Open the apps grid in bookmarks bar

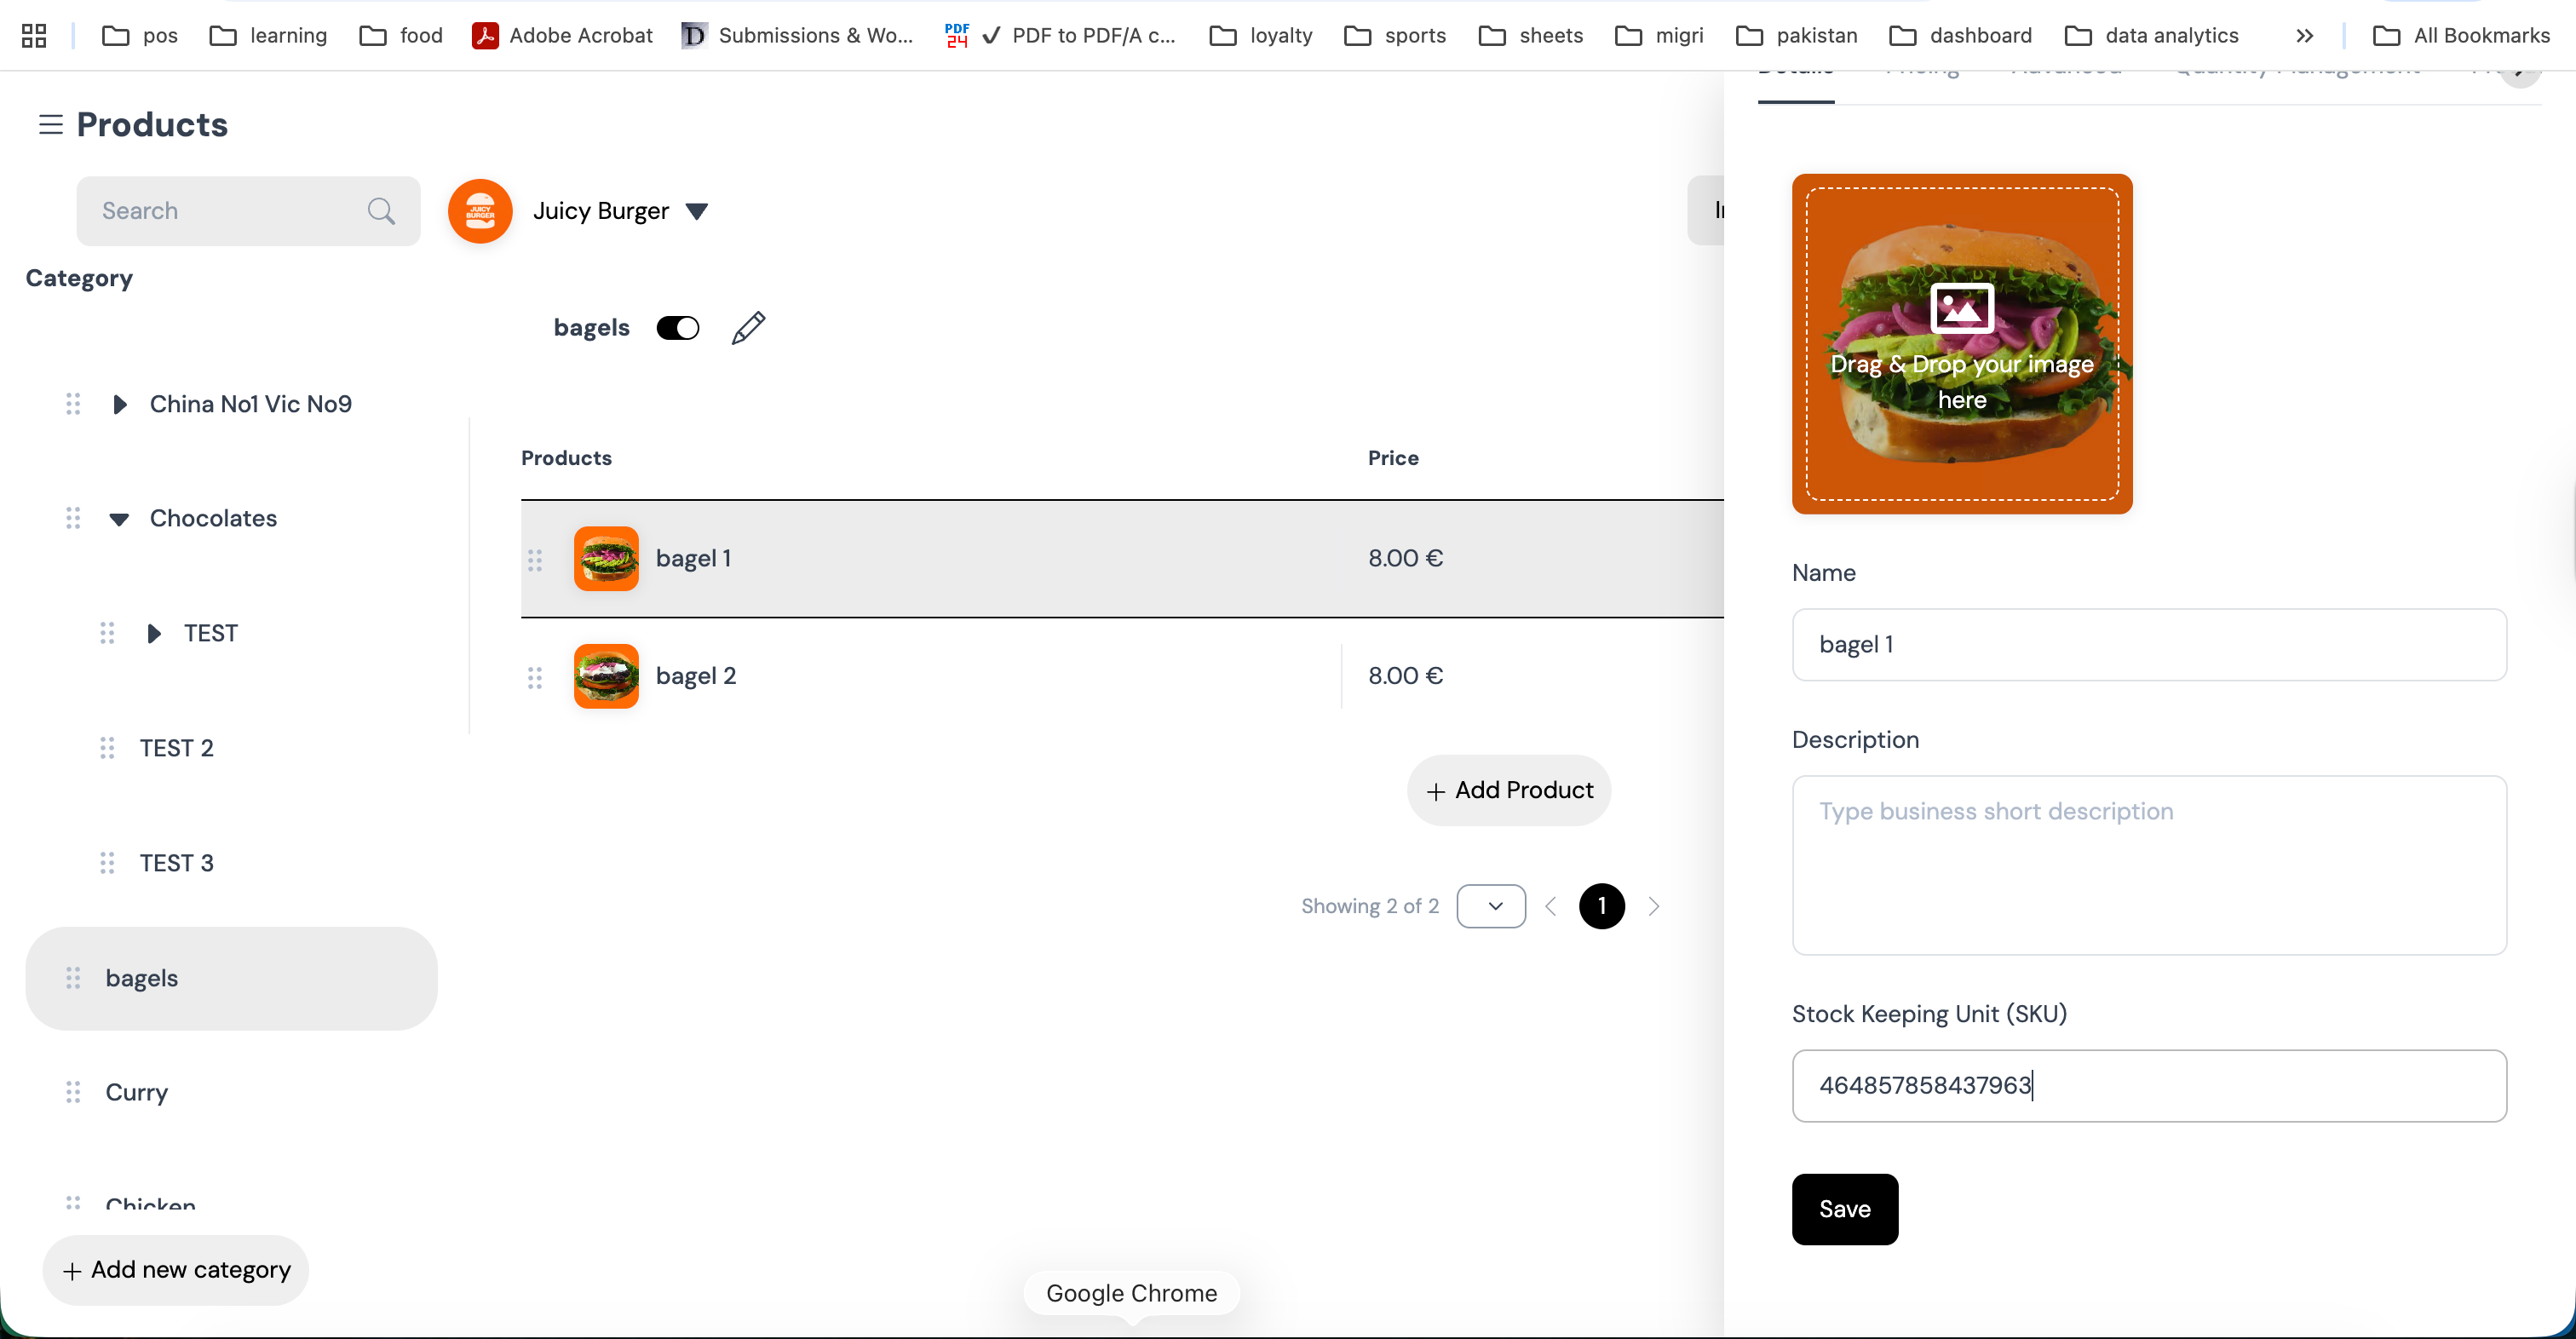pos(34,36)
